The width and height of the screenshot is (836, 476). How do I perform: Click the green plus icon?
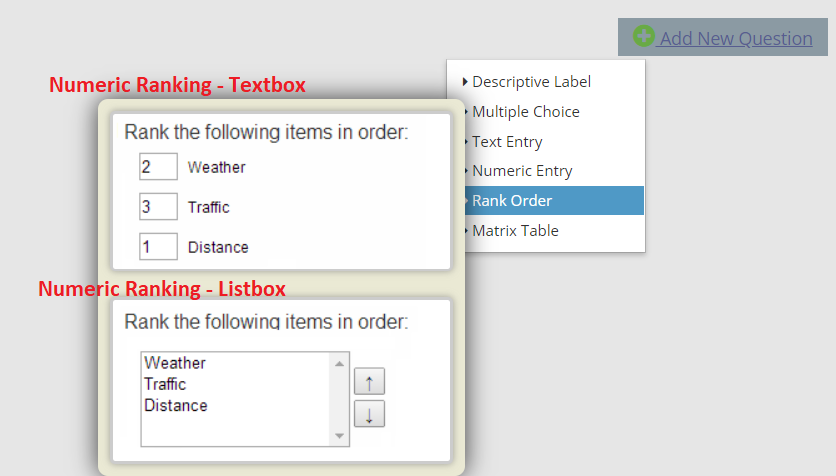(644, 37)
